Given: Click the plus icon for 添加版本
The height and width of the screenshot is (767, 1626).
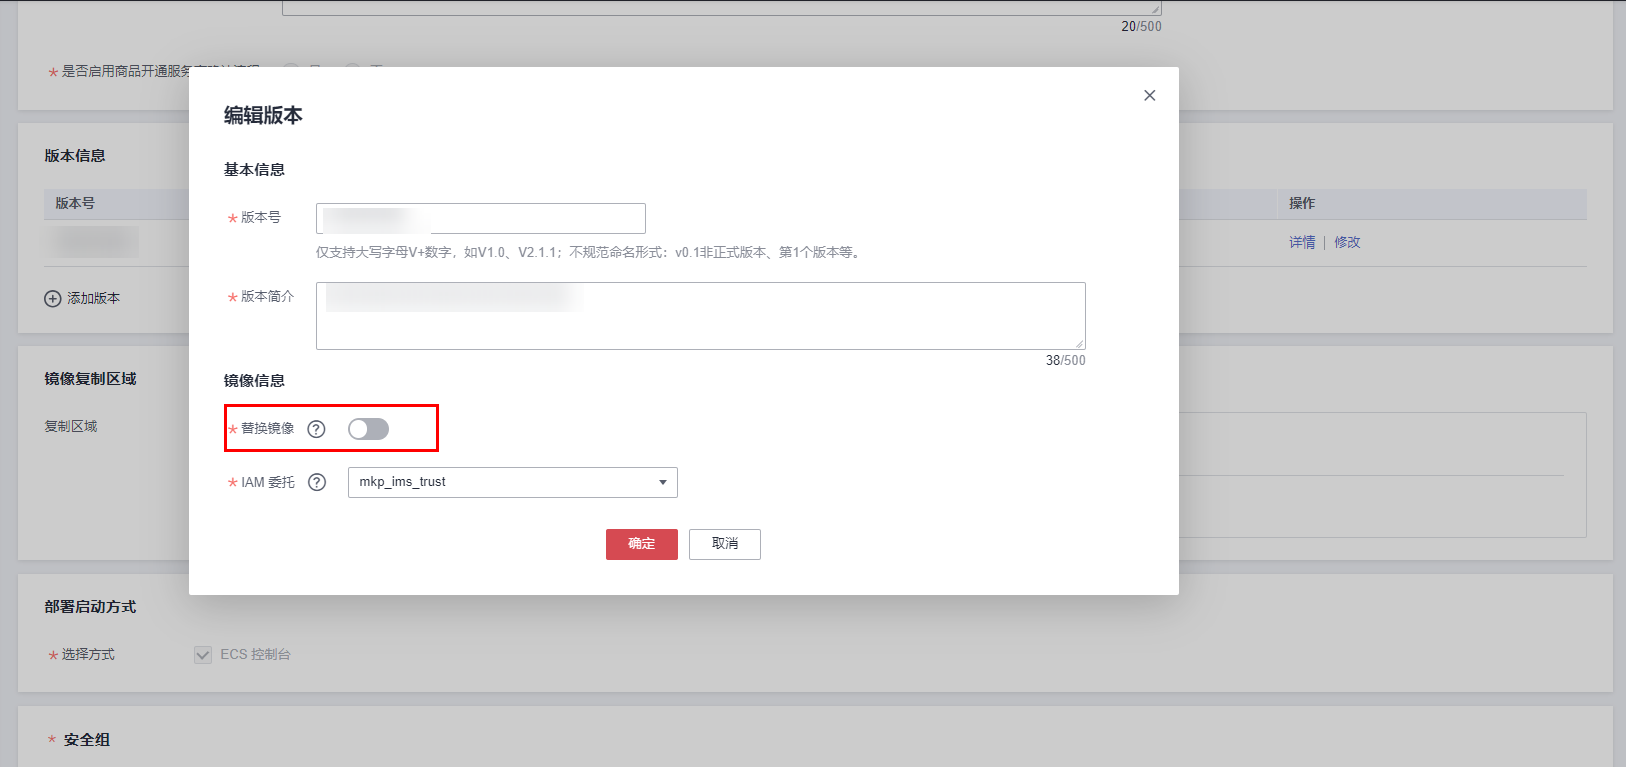Looking at the screenshot, I should pos(53,299).
